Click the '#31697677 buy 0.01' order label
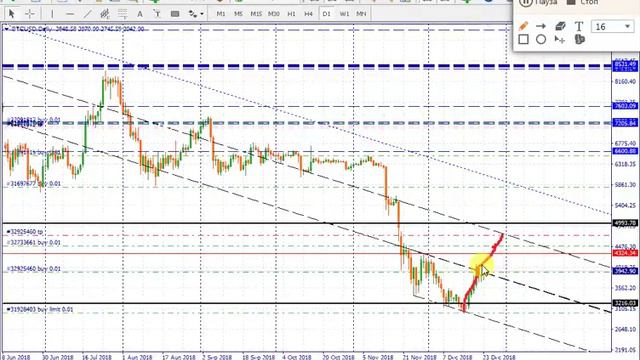 coord(34,184)
